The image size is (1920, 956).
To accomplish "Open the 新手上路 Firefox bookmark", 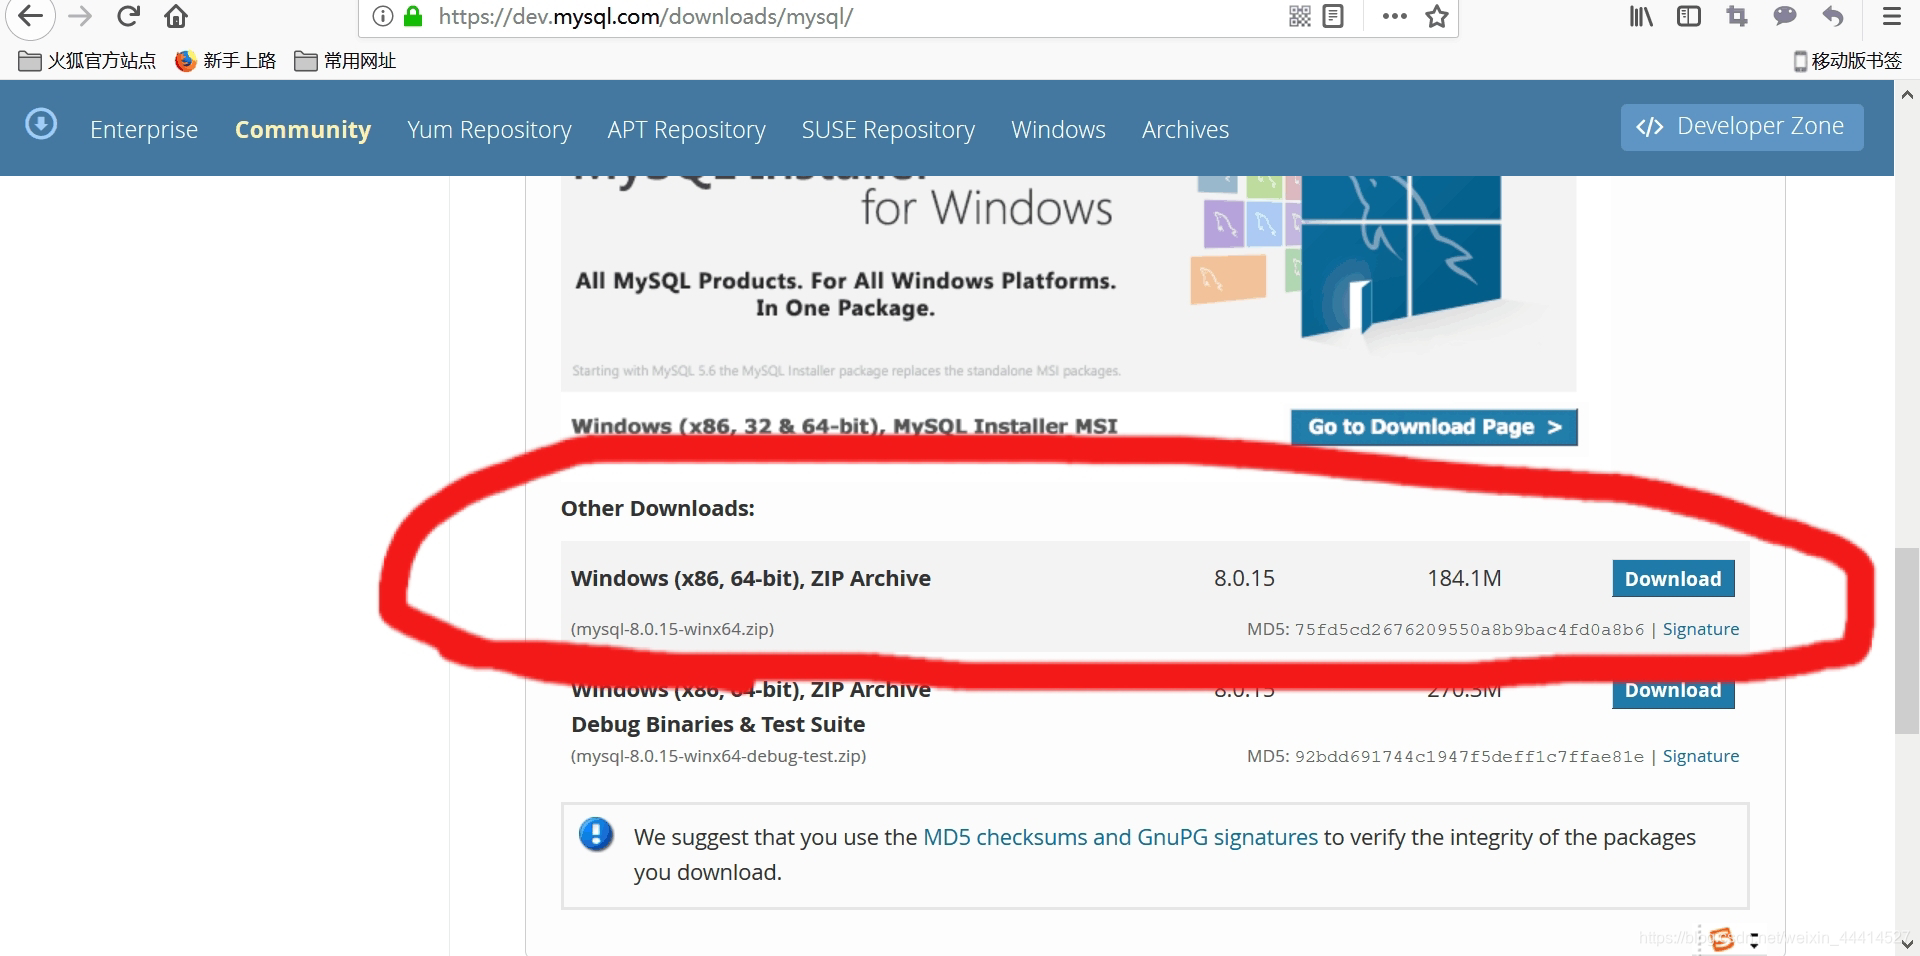I will point(225,61).
